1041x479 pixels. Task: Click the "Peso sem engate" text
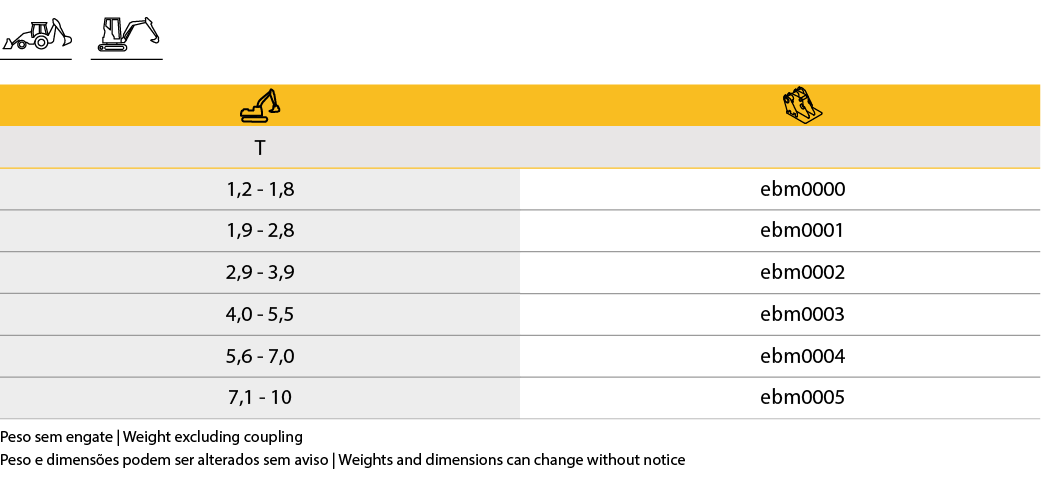point(56,437)
